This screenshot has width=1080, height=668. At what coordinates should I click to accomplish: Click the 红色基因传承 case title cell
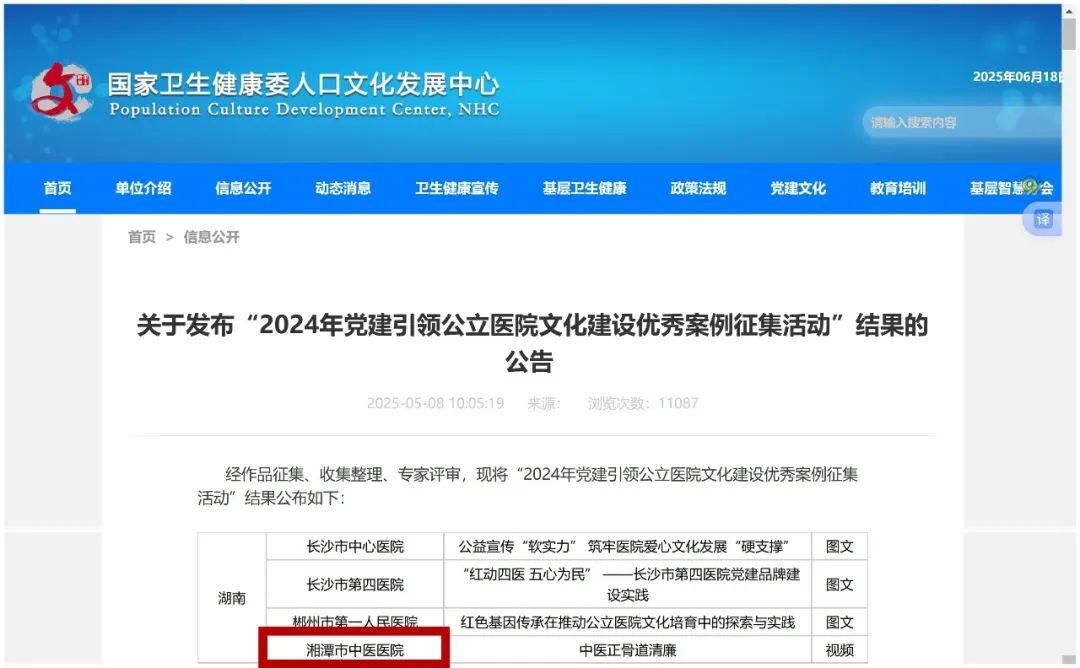[627, 622]
